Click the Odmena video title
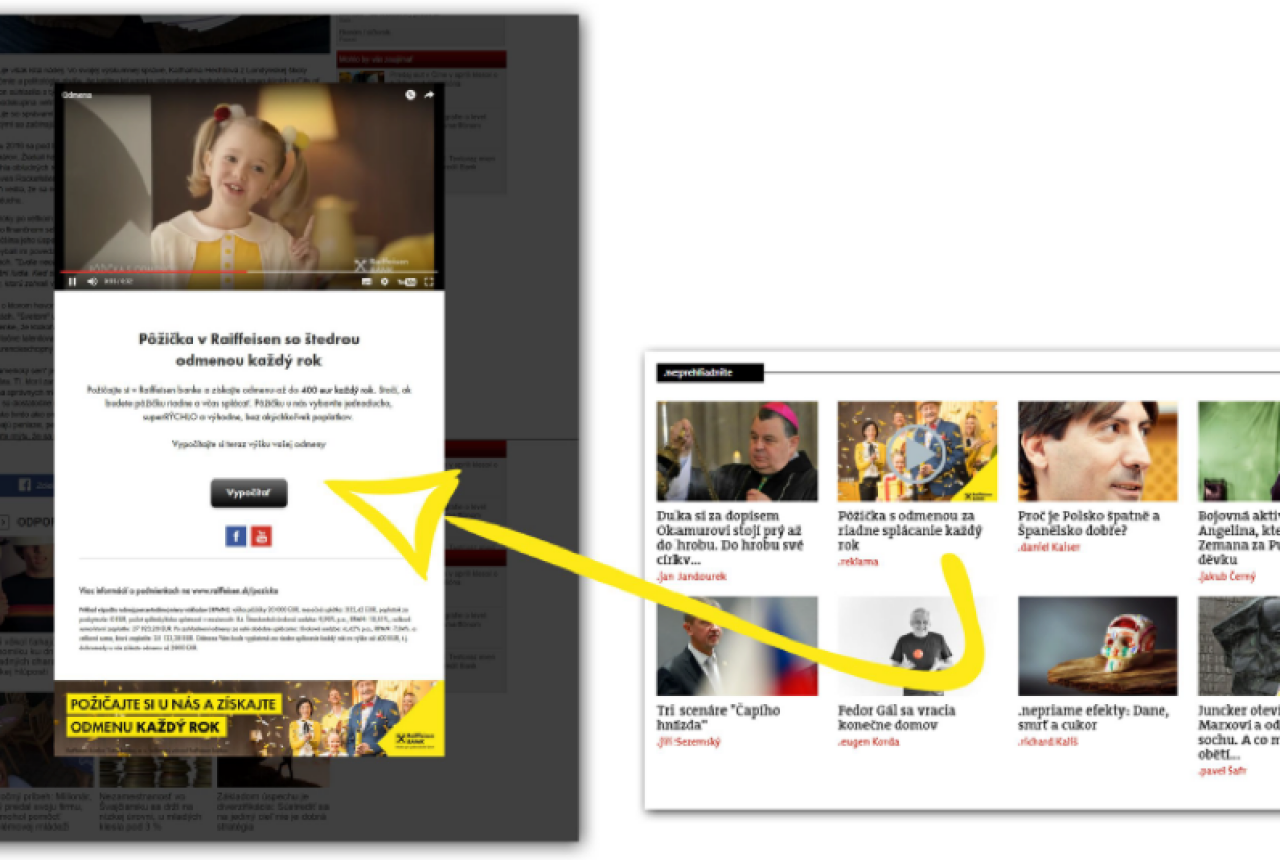 77,95
